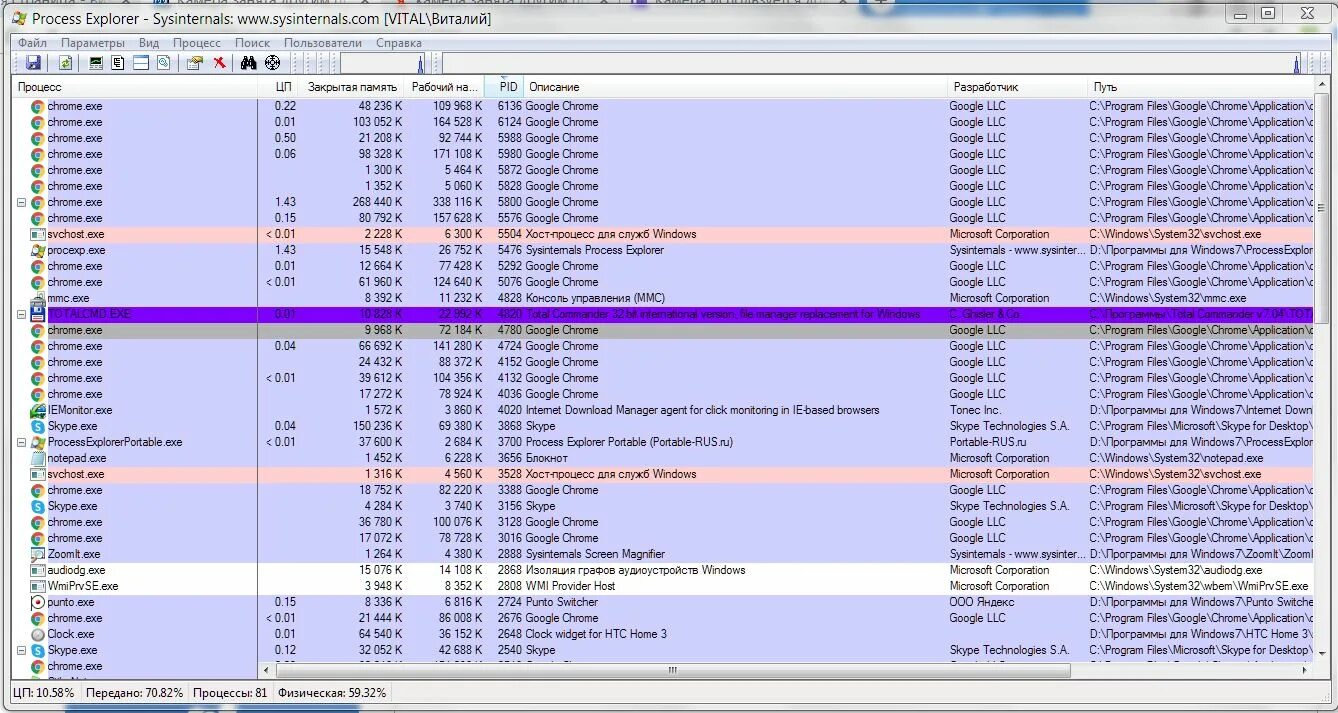Screen dimensions: 1338x713
Task: Click the Skype.exe icon for PID 3156
Action: pos(38,506)
